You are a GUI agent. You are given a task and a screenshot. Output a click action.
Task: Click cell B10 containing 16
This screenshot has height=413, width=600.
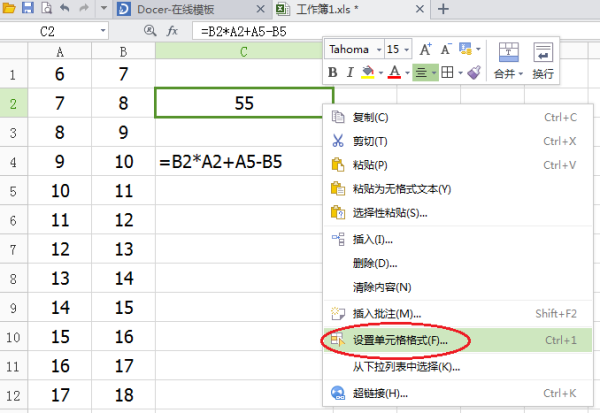(x=123, y=337)
